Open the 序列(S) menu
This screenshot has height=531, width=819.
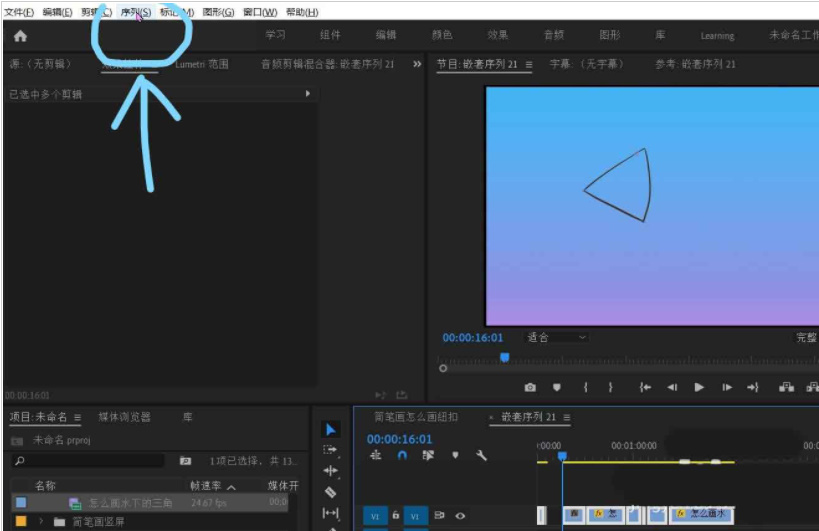point(135,12)
